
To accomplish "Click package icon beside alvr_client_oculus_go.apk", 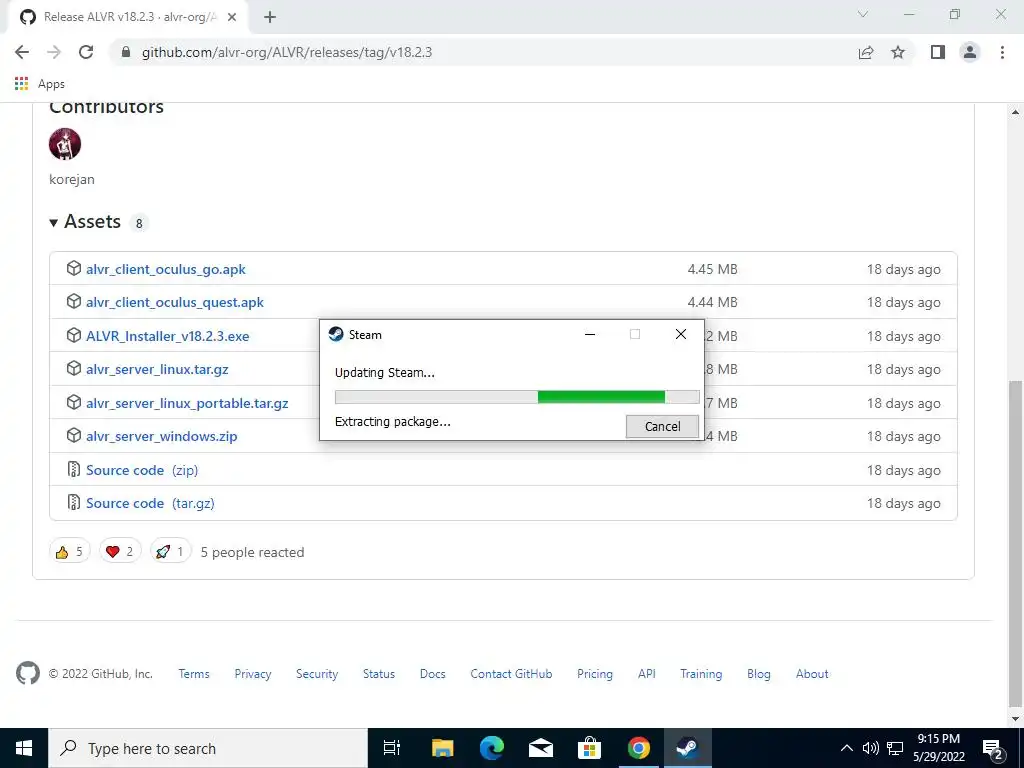I will (x=74, y=268).
